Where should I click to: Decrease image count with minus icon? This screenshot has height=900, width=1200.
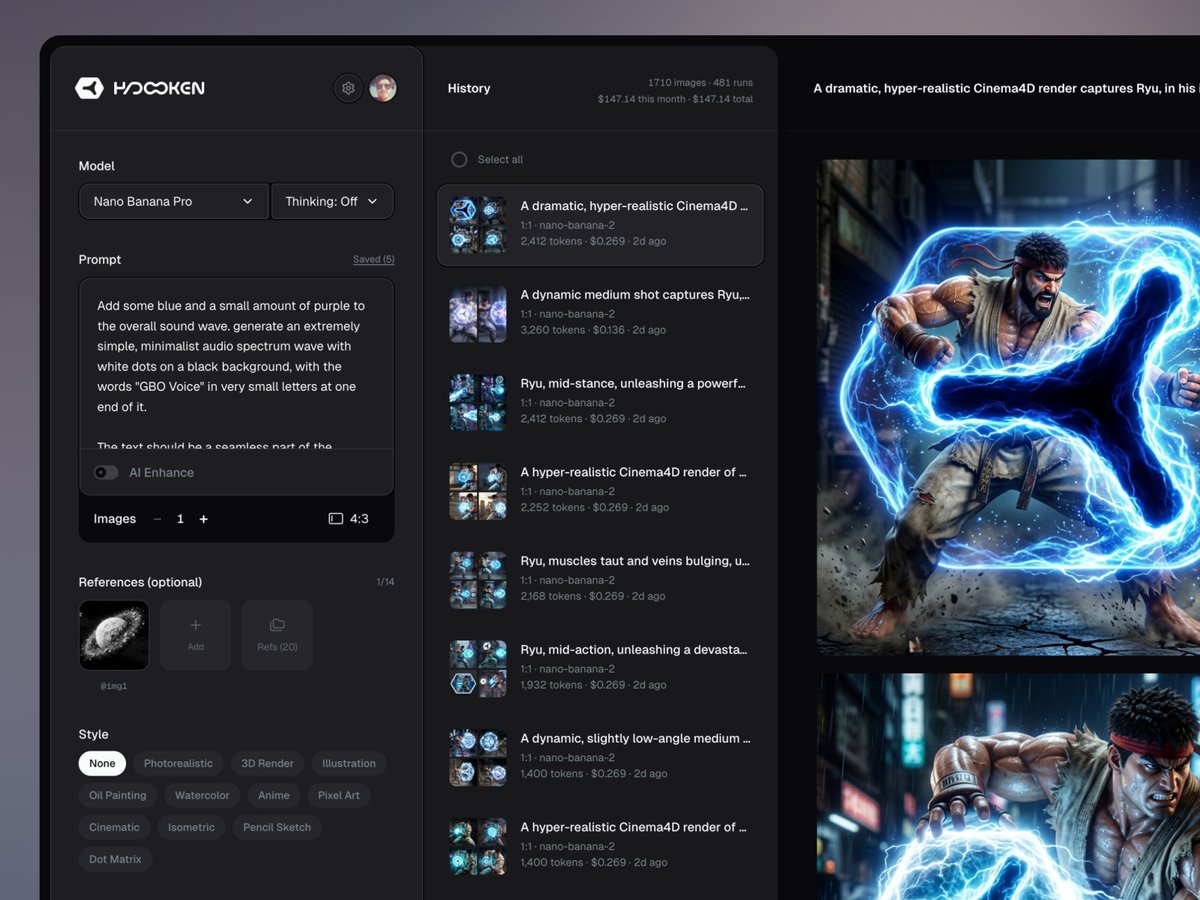(157, 519)
